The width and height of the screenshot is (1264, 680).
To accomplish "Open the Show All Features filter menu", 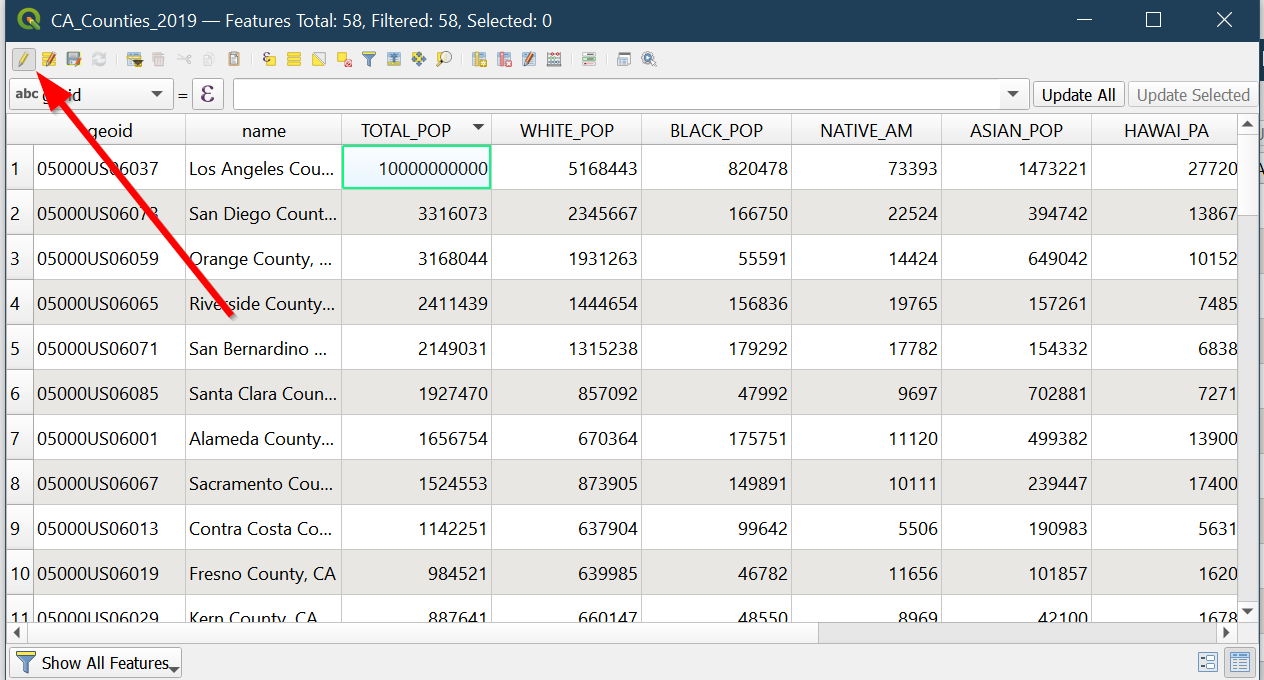I will pyautogui.click(x=96, y=663).
